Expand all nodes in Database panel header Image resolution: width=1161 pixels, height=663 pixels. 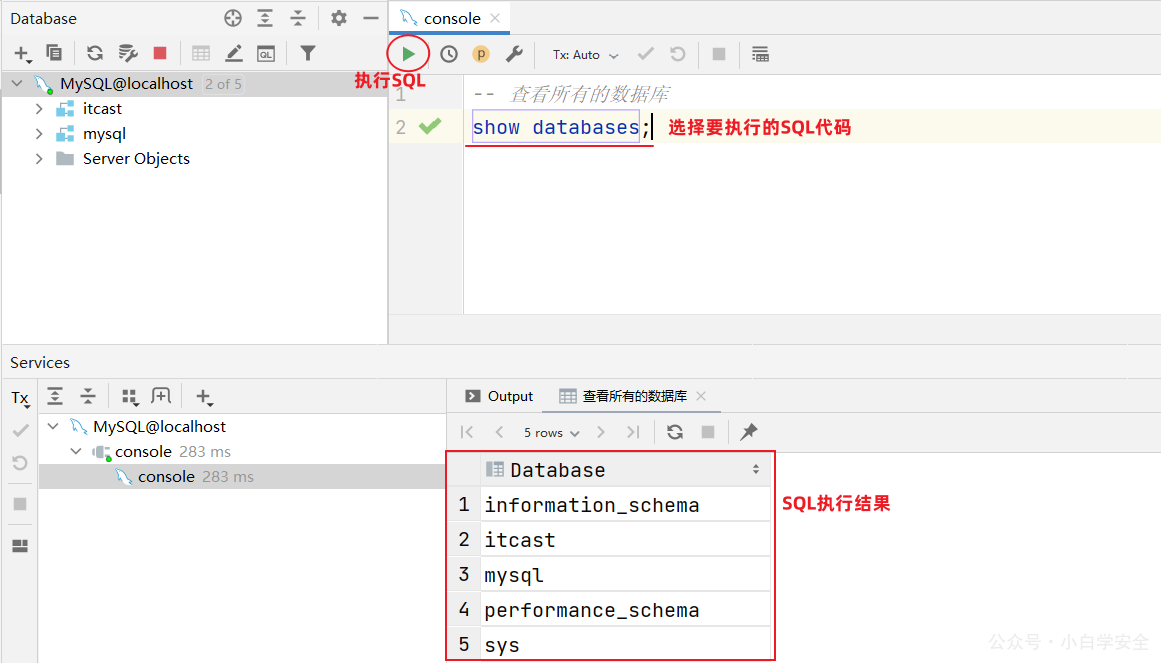point(265,19)
